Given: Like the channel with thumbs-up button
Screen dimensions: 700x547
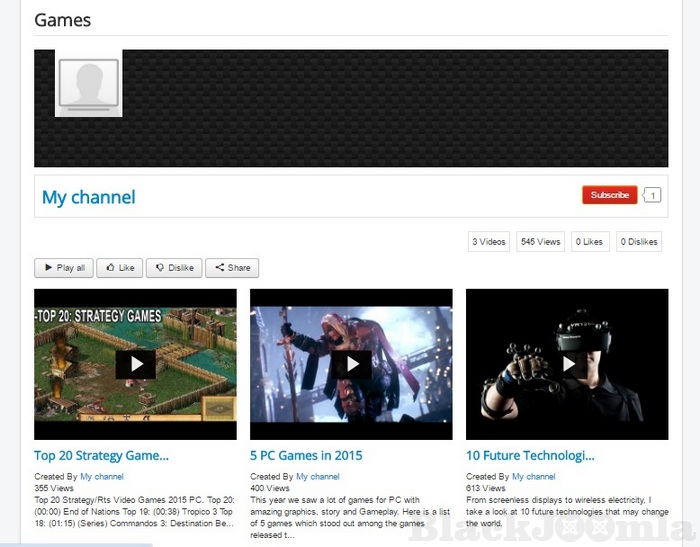Looking at the screenshot, I should click(x=119, y=268).
